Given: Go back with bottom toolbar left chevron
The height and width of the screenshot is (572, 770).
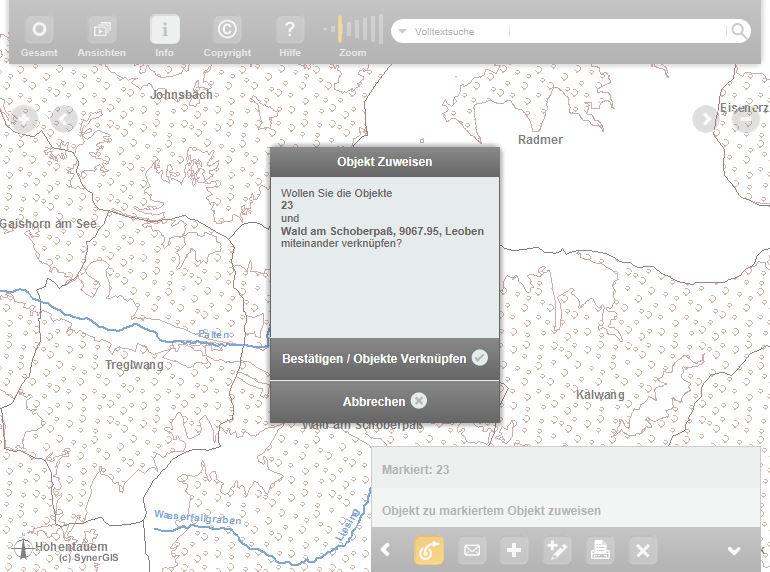Looking at the screenshot, I should tap(386, 550).
